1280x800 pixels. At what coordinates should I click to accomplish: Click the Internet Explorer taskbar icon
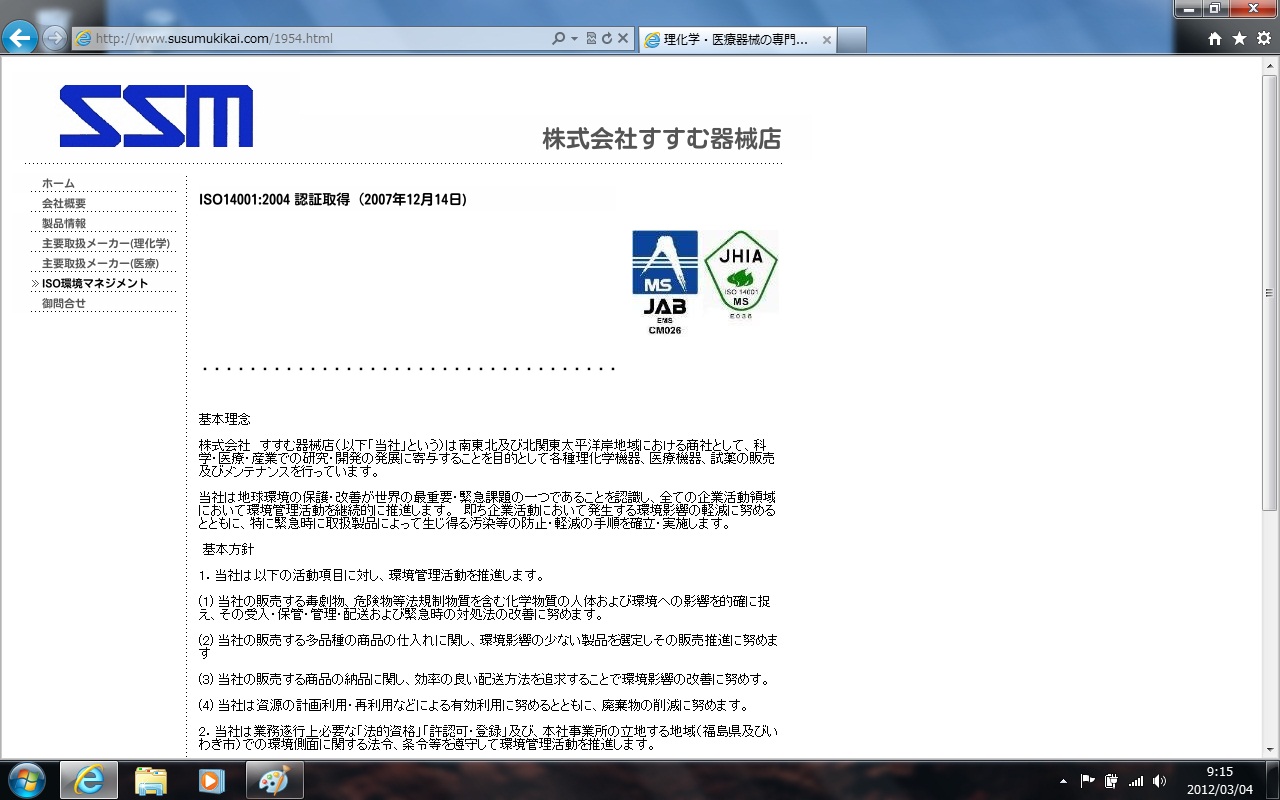(x=88, y=780)
